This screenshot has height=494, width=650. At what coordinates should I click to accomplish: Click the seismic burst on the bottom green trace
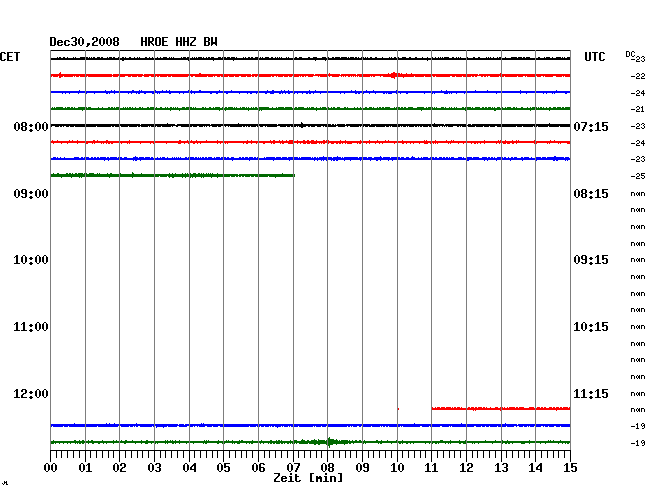click(329, 442)
